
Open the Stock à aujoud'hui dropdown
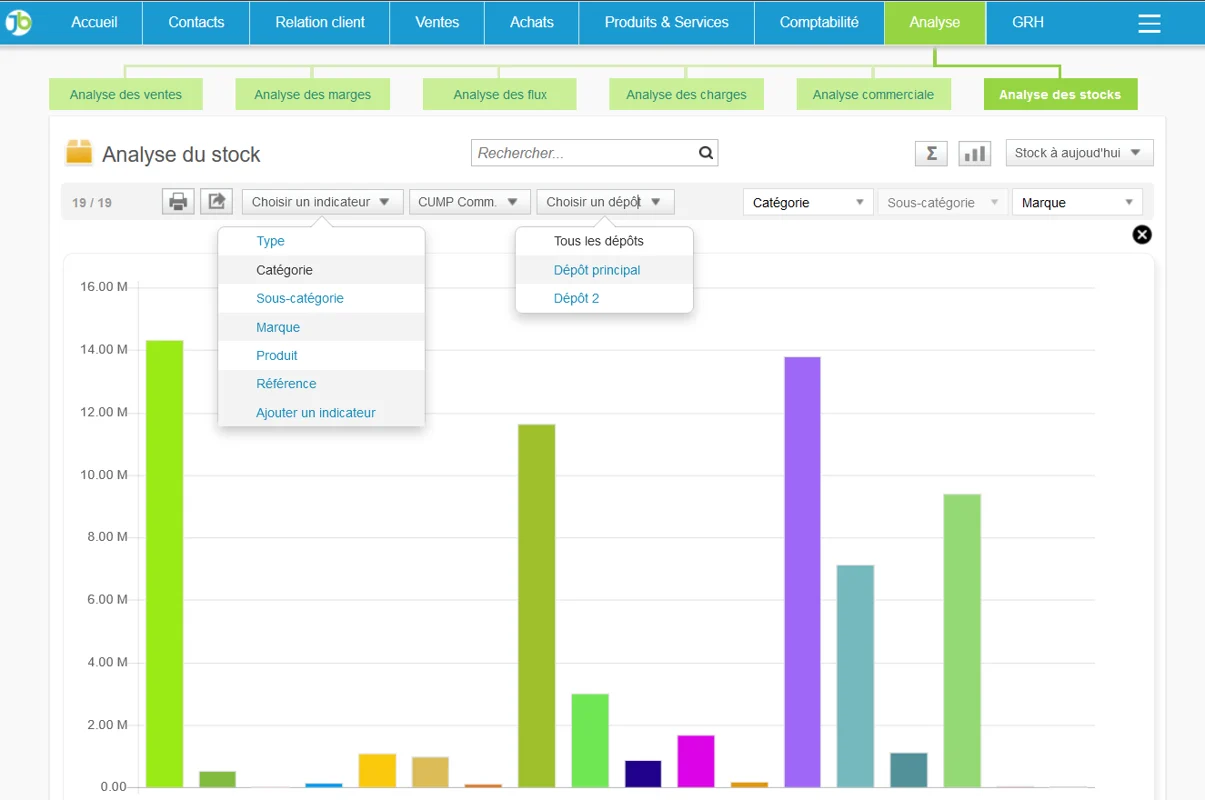[1078, 153]
